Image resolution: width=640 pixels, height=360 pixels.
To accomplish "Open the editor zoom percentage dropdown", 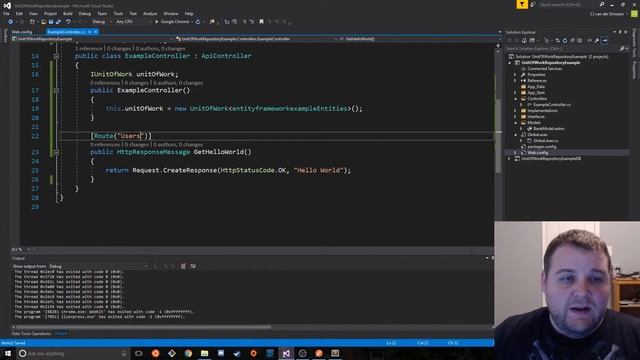I will 21,249.
